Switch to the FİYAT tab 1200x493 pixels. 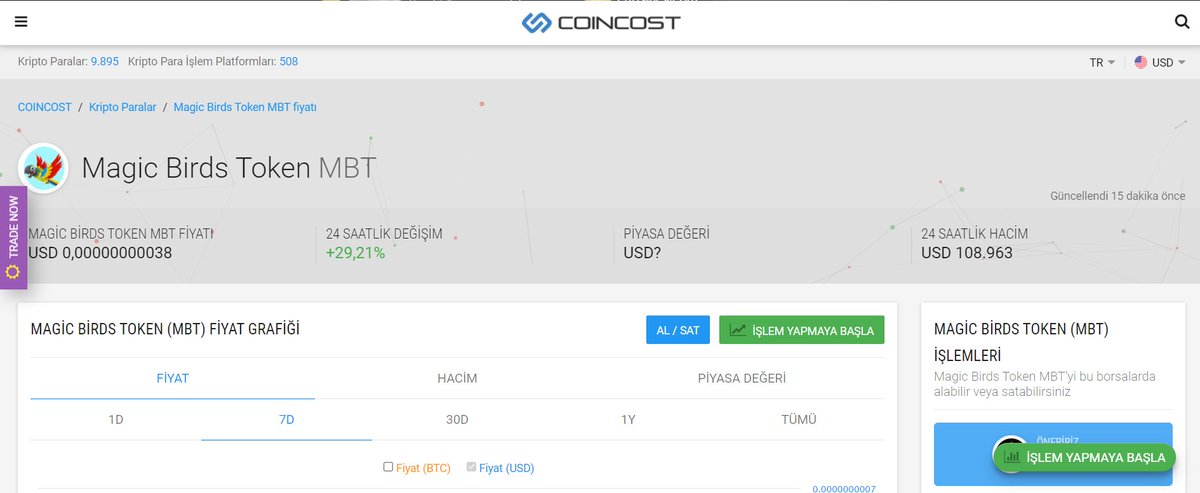(x=173, y=378)
